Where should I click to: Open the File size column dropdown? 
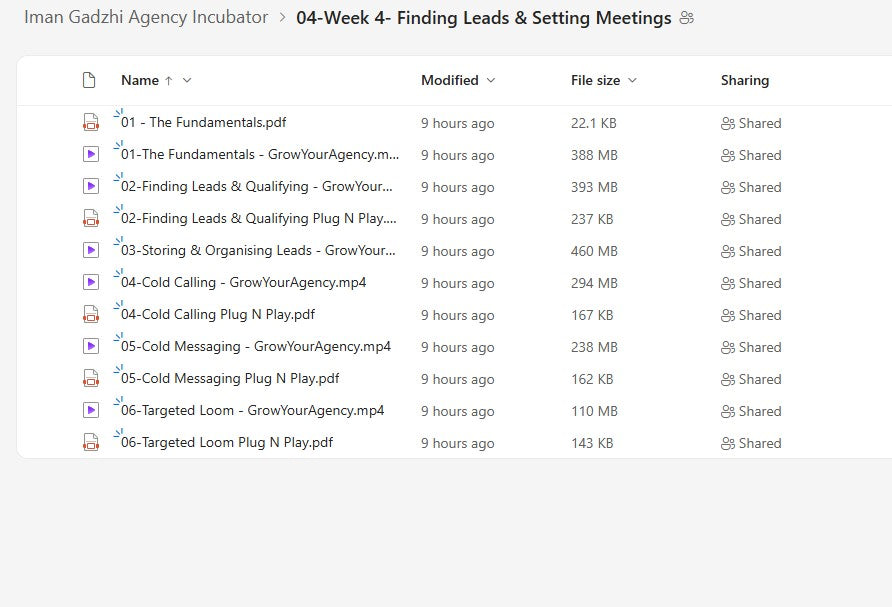(x=632, y=80)
